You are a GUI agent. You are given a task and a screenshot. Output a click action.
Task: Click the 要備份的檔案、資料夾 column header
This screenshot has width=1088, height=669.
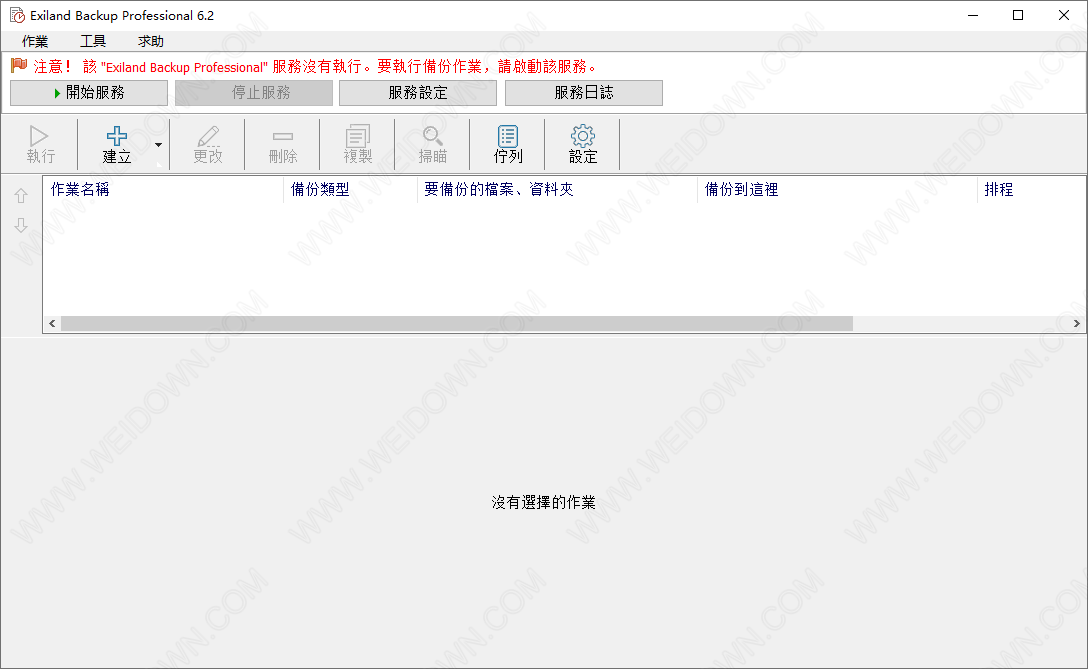(557, 189)
